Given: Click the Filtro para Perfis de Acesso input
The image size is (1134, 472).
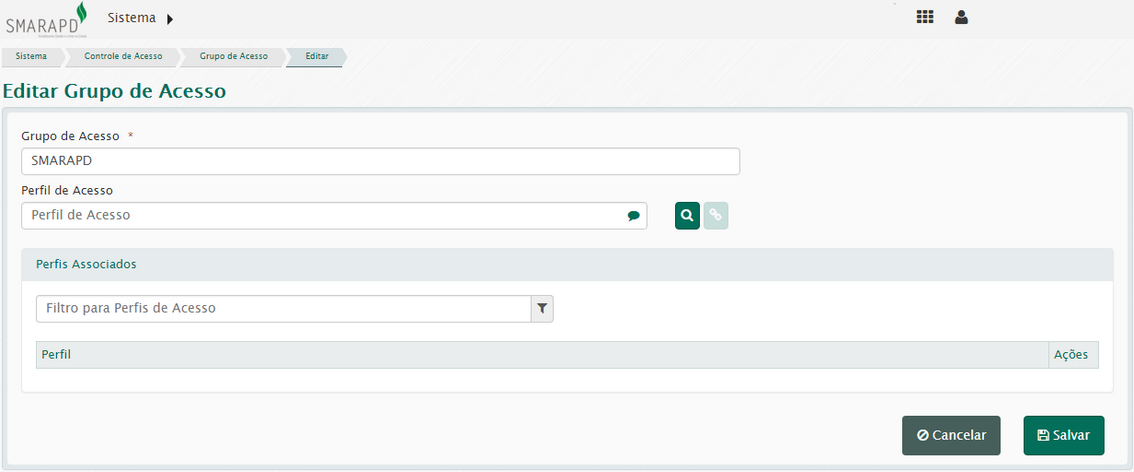Looking at the screenshot, I should [283, 309].
